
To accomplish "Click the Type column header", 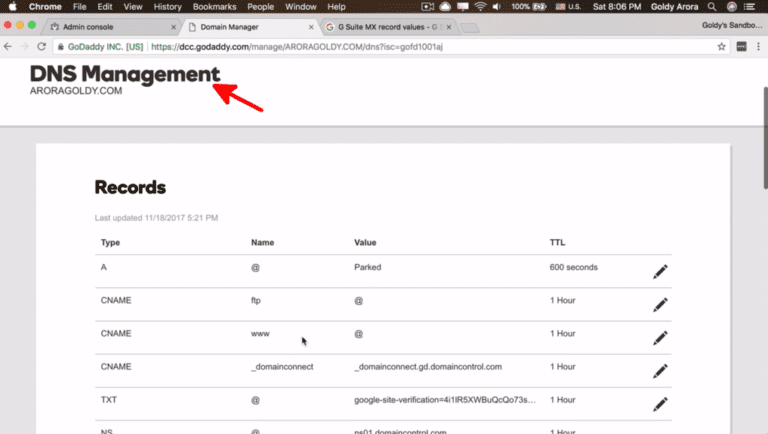I will (110, 242).
